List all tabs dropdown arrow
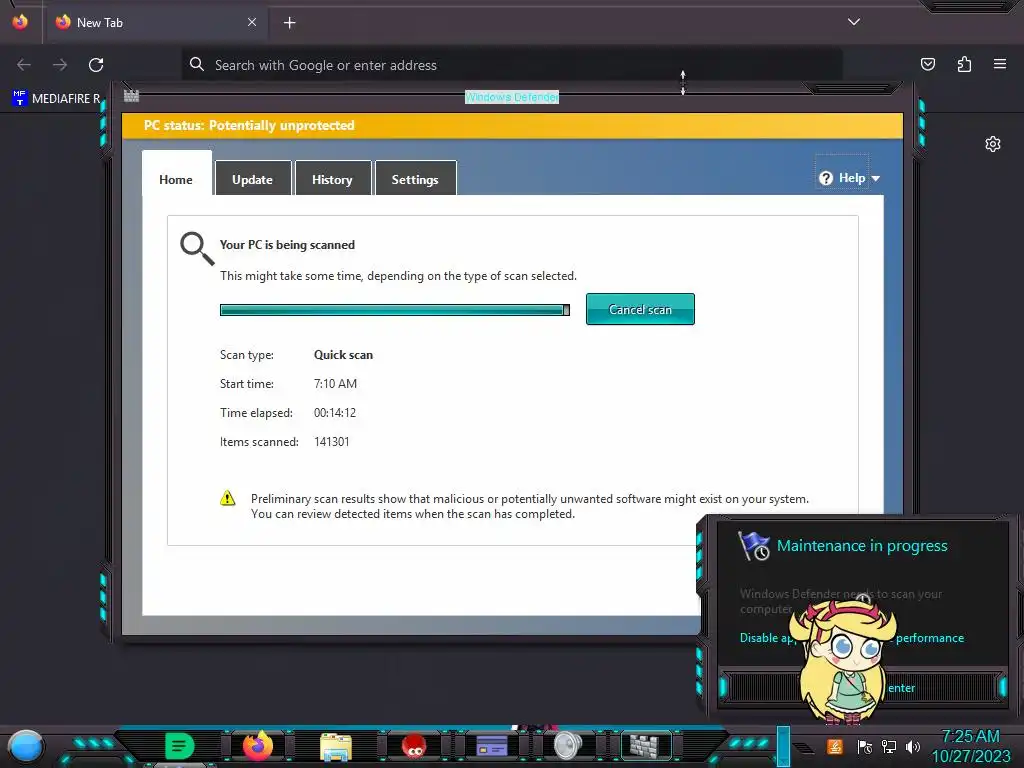This screenshot has width=1024, height=768. (854, 22)
